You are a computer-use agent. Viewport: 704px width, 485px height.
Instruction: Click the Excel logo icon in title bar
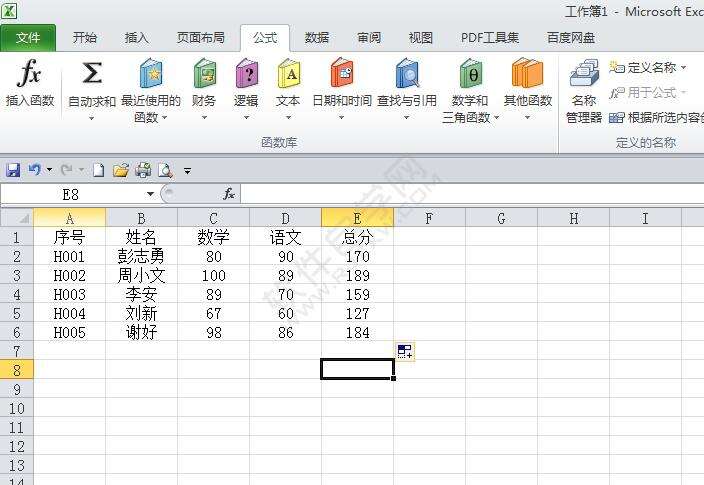(x=9, y=11)
